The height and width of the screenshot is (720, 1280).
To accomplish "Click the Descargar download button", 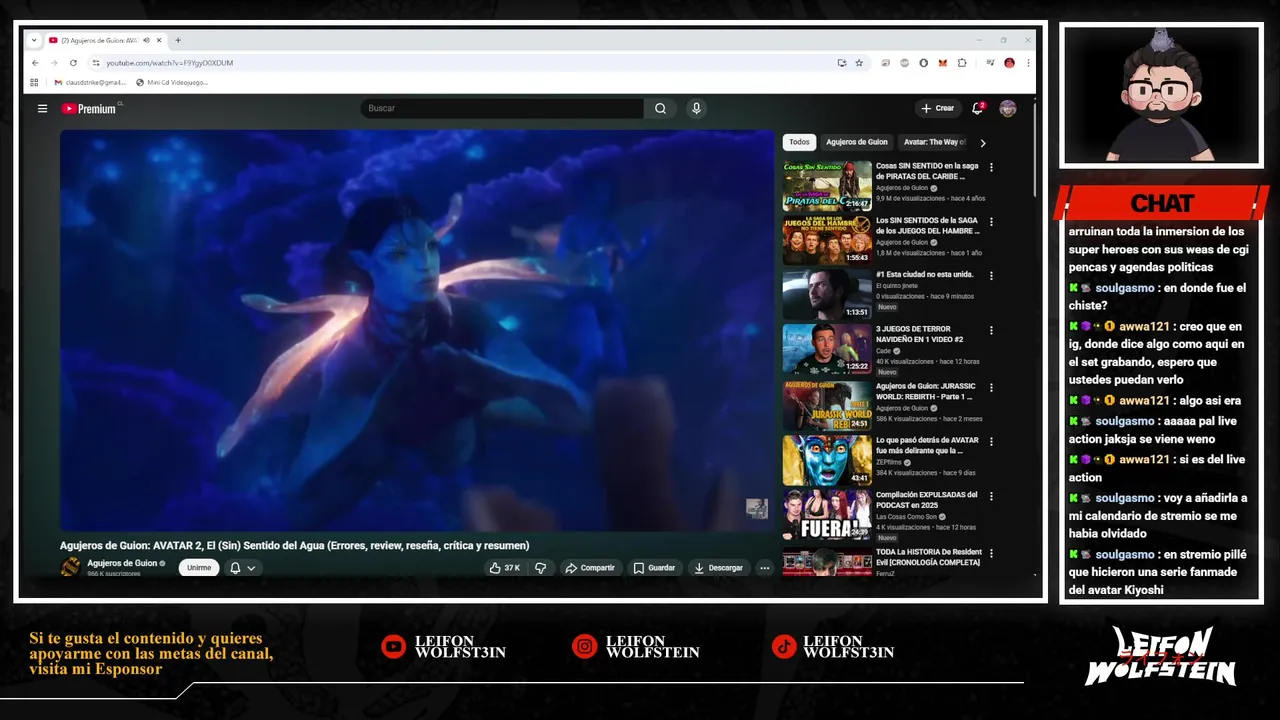I will click(718, 568).
